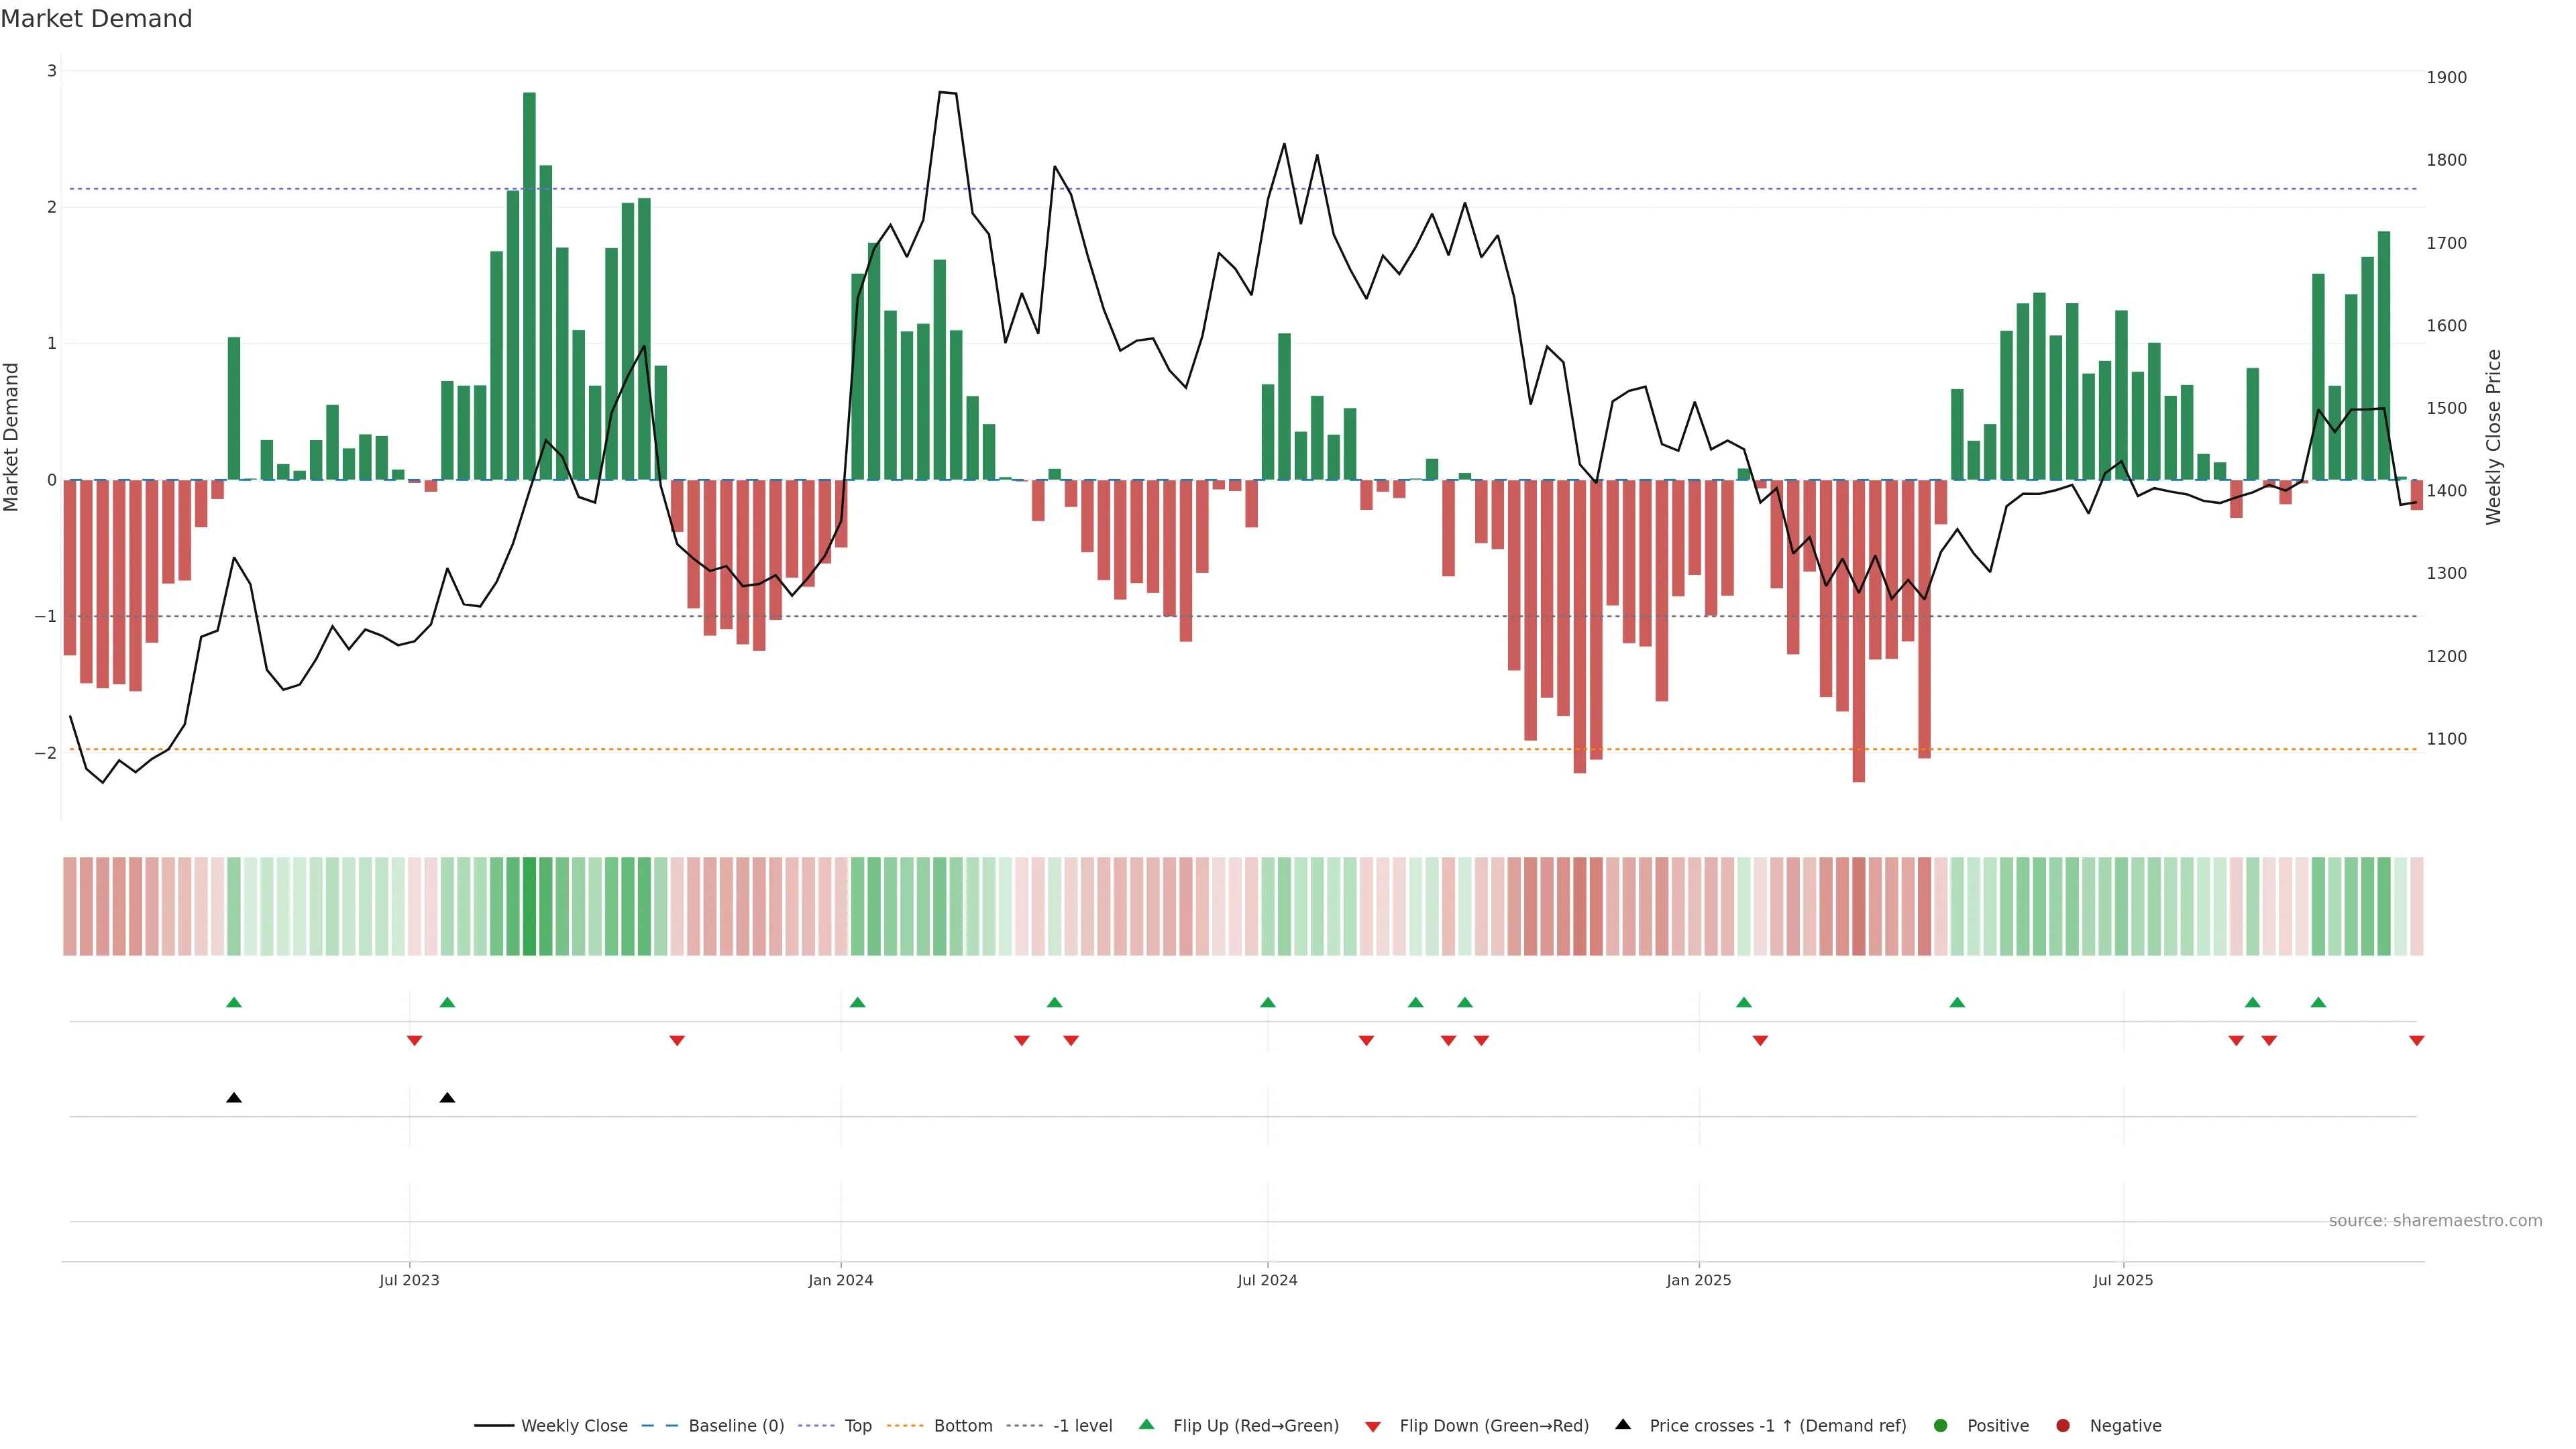This screenshot has height=1449, width=2576.
Task: Toggle the -1 level legend item
Action: click(1082, 1425)
